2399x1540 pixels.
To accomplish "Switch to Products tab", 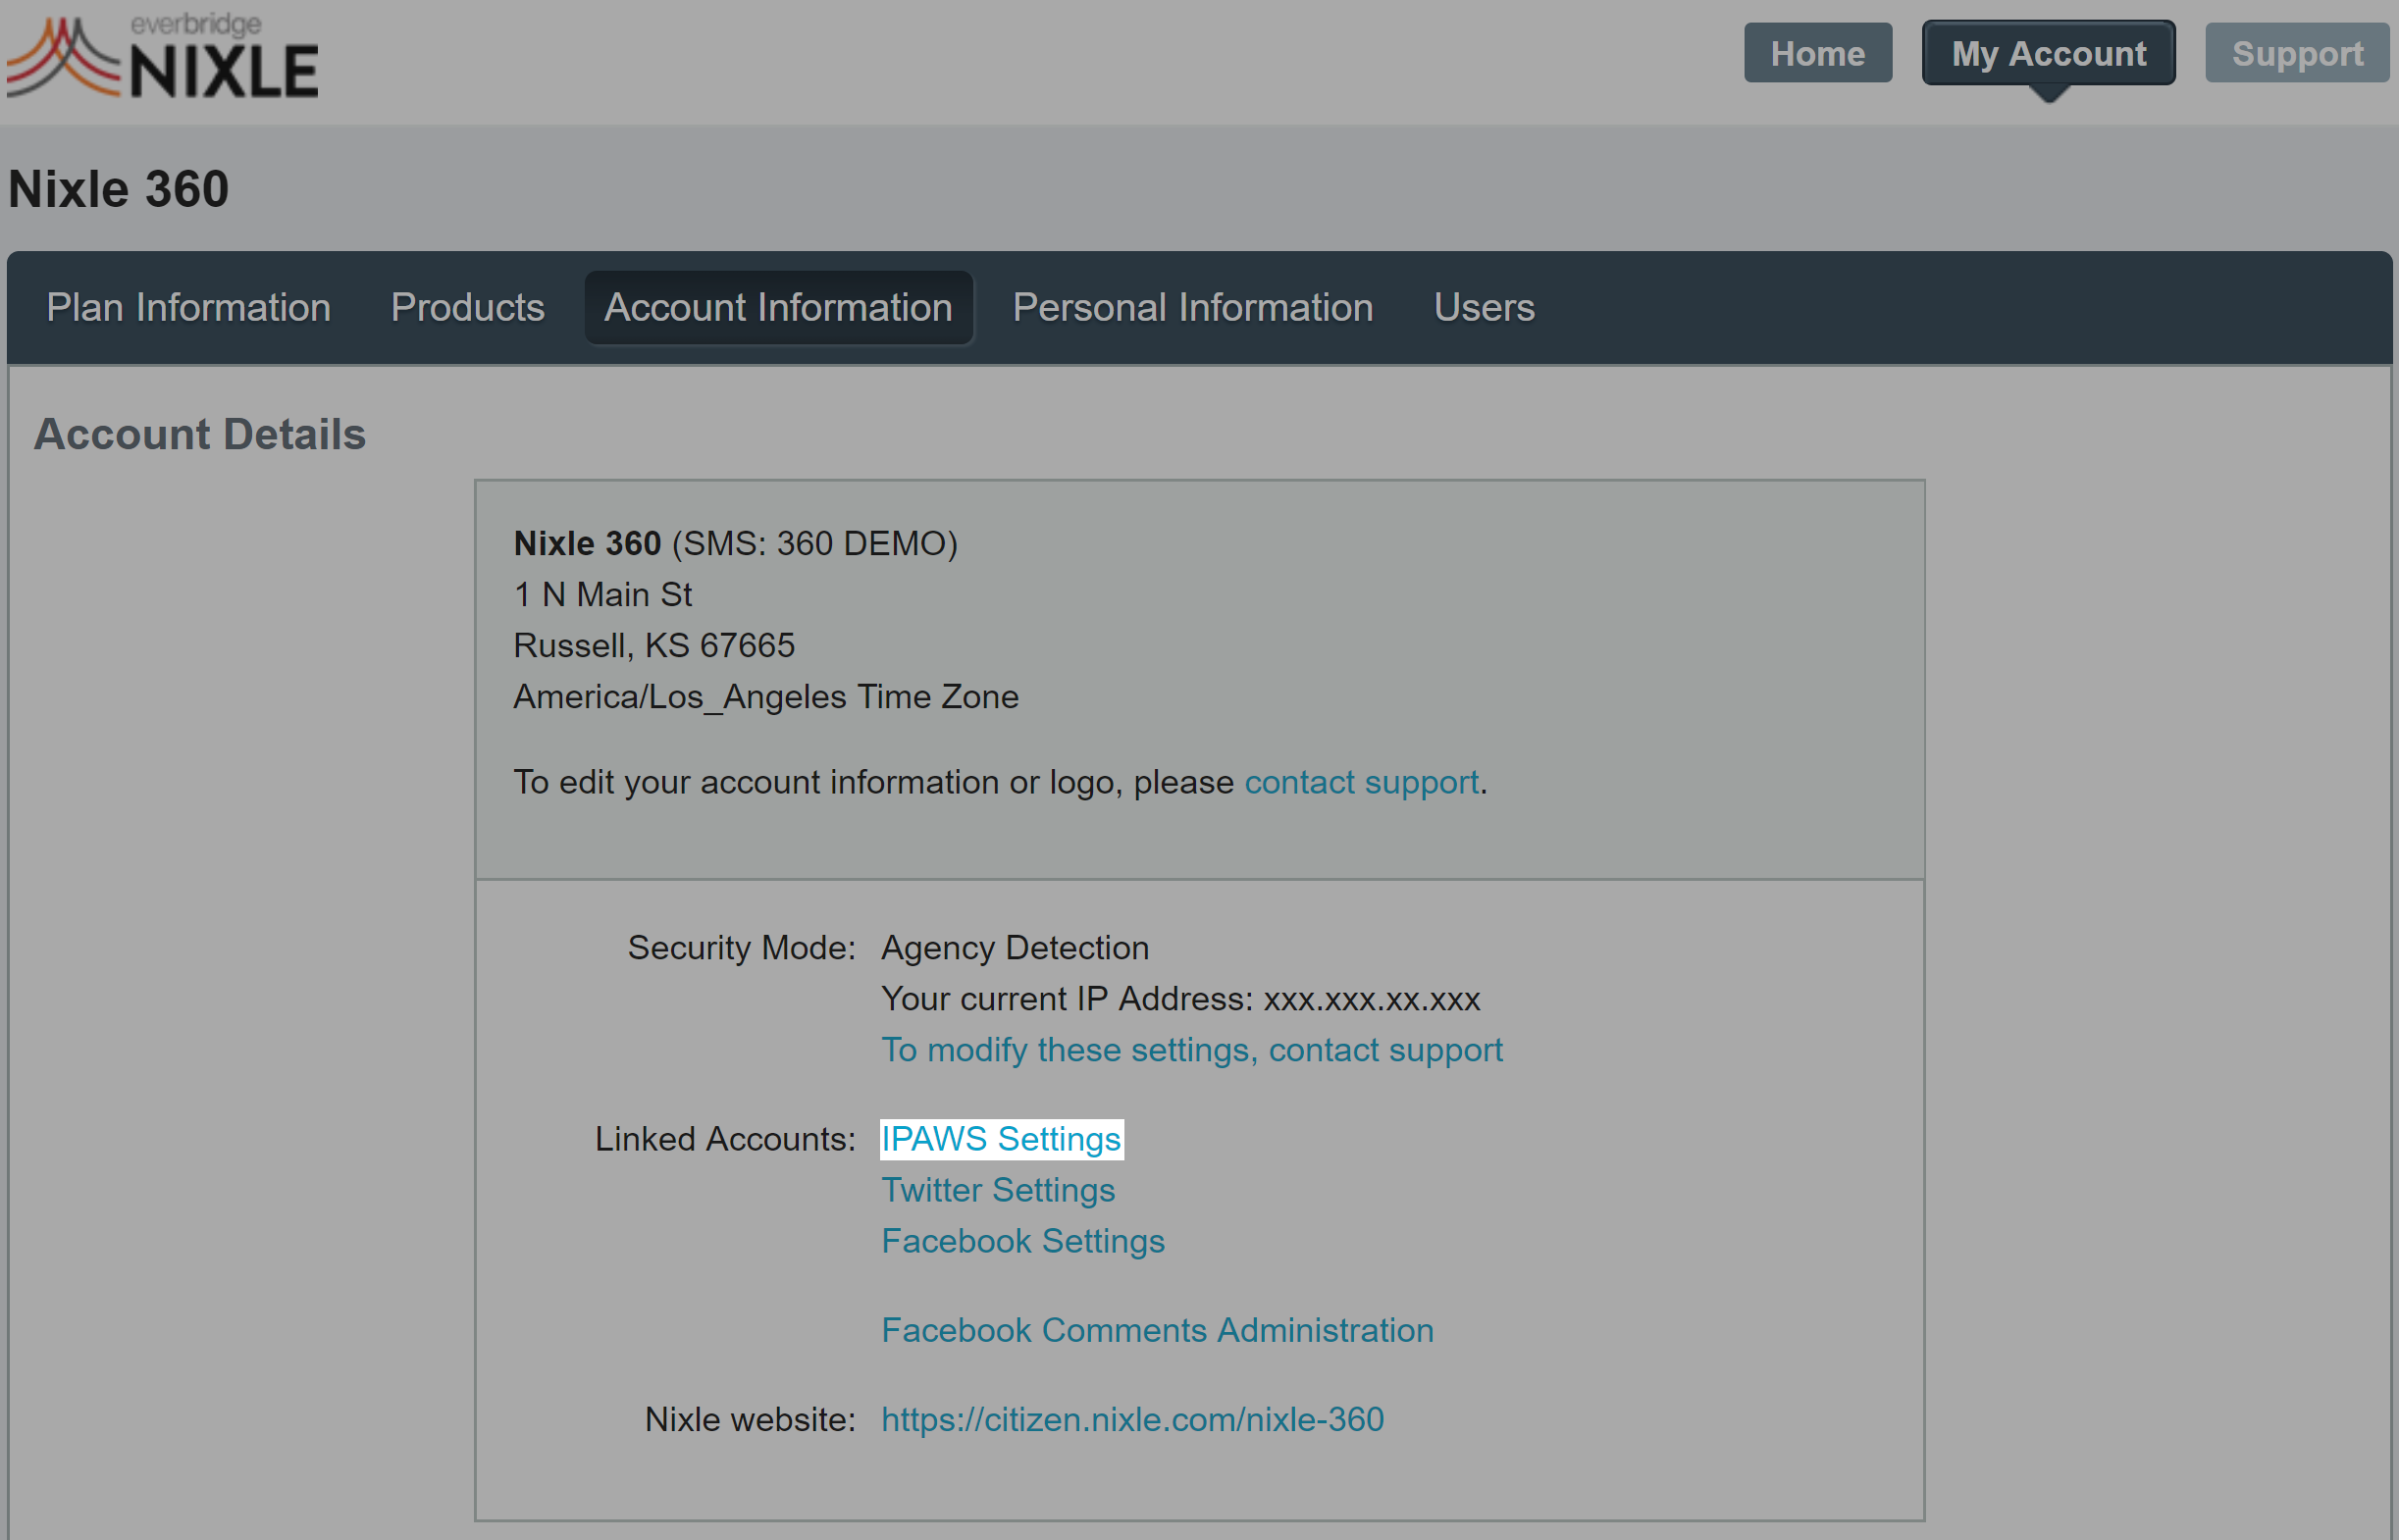I will click(467, 307).
